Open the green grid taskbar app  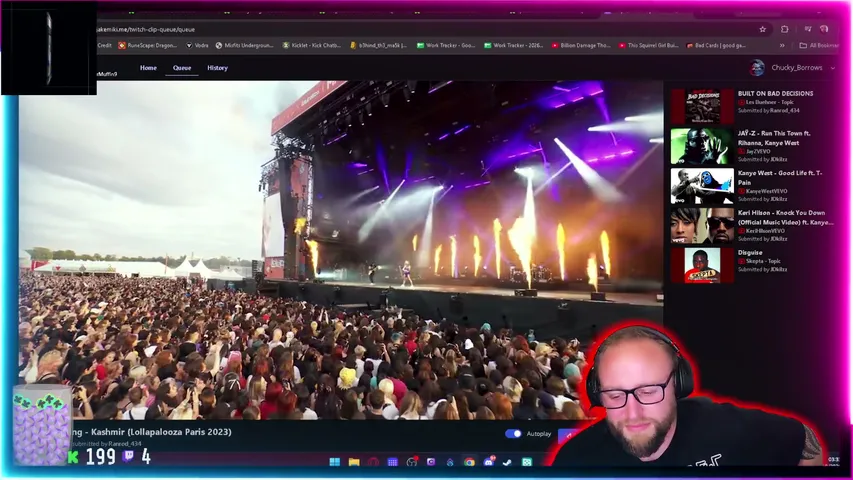[527, 462]
